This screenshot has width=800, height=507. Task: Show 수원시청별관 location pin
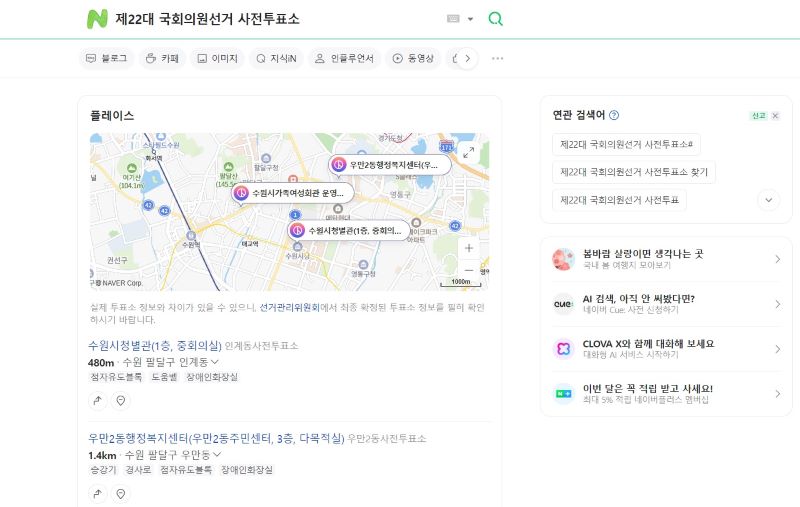pyautogui.click(x=121, y=400)
